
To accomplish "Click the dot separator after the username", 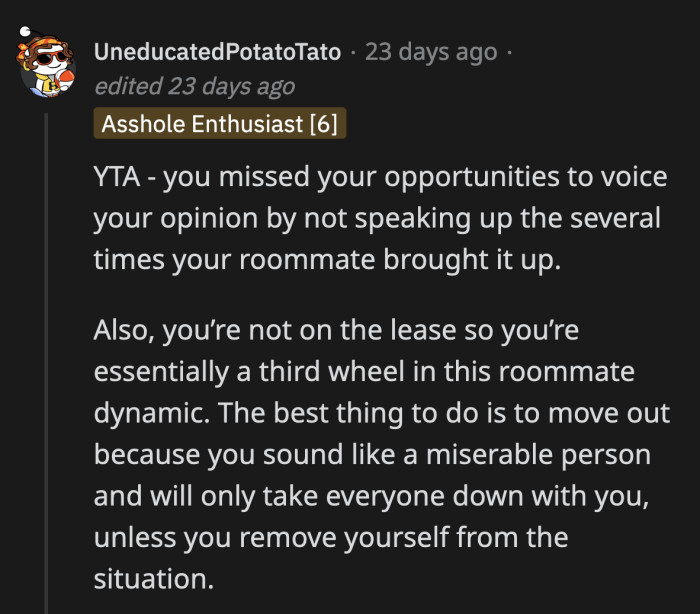I will coord(354,52).
